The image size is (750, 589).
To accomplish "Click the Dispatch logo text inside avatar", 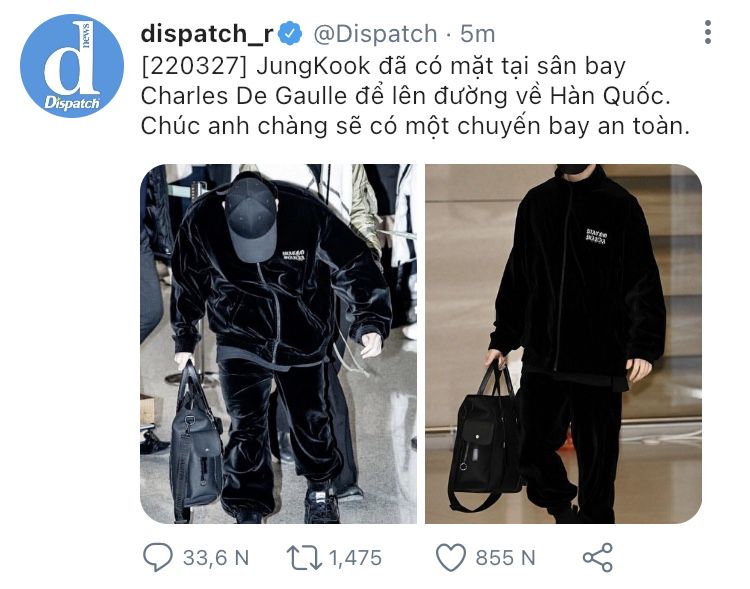I will pyautogui.click(x=72, y=102).
